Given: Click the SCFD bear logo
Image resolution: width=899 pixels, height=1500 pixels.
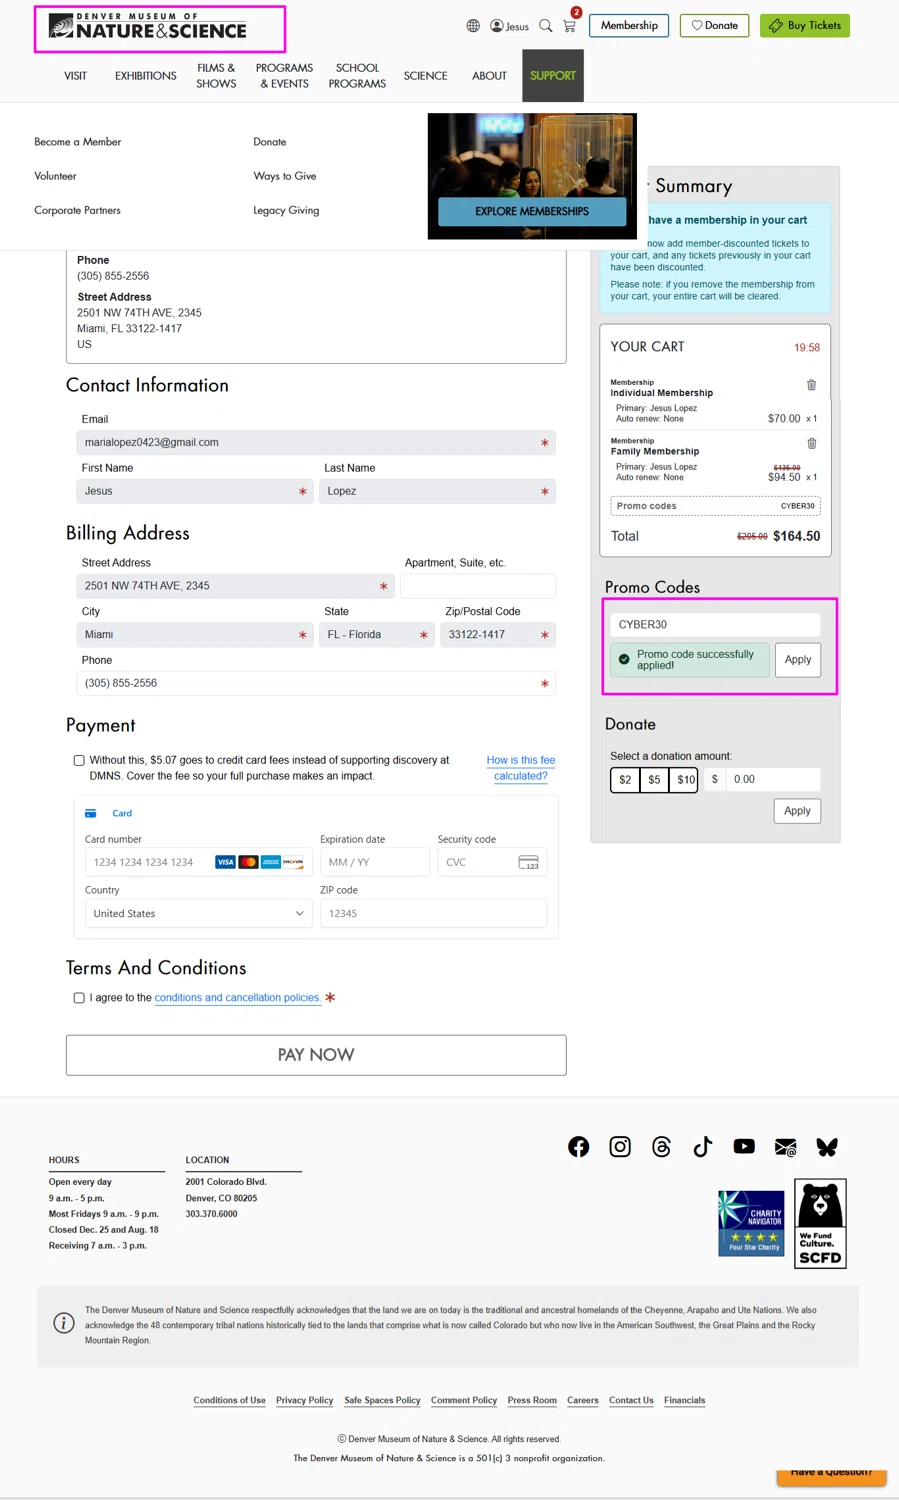Looking at the screenshot, I should pyautogui.click(x=820, y=1223).
